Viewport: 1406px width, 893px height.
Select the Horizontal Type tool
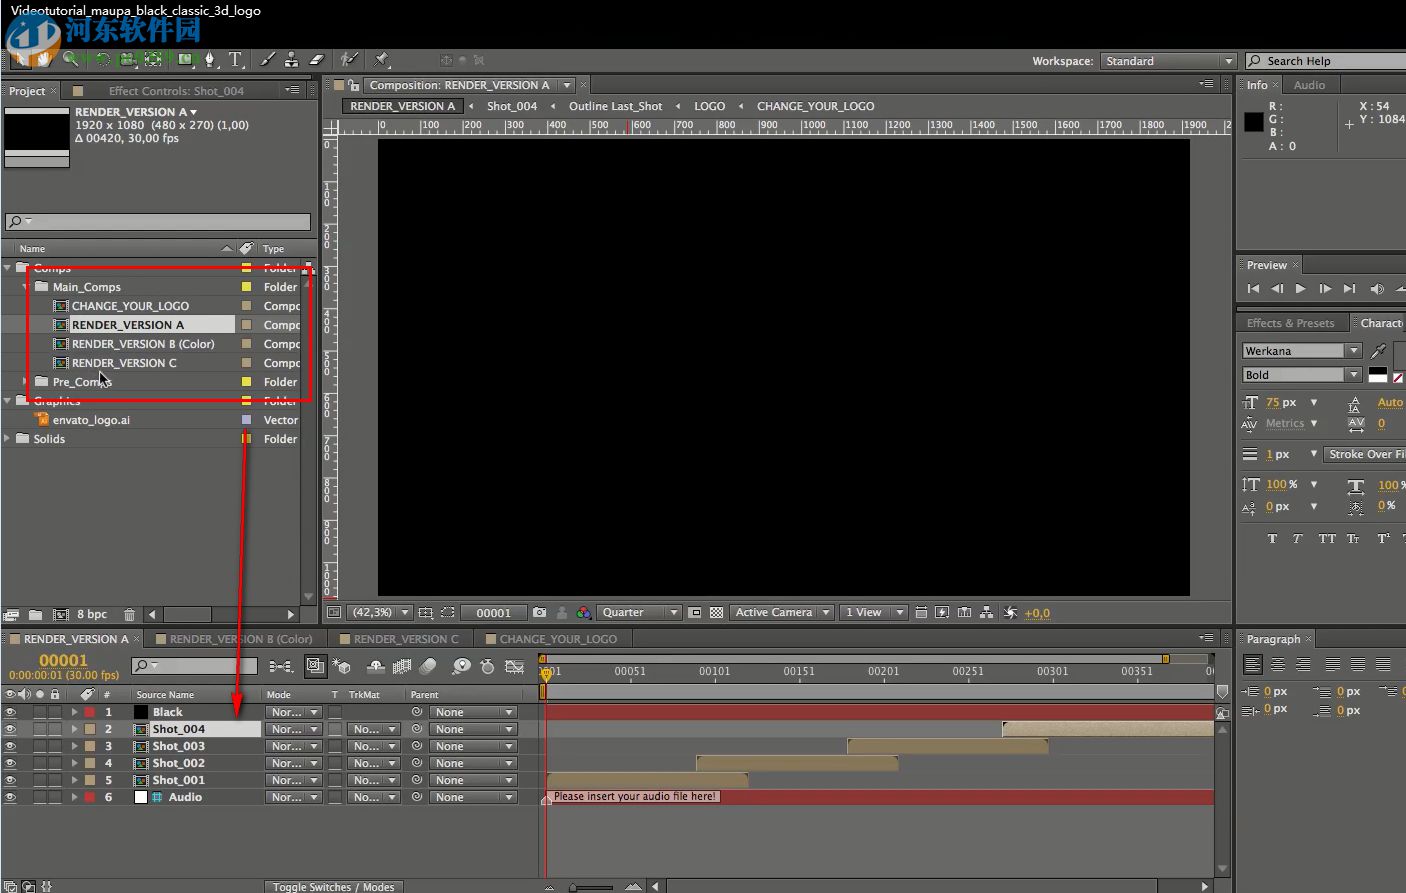[x=235, y=60]
